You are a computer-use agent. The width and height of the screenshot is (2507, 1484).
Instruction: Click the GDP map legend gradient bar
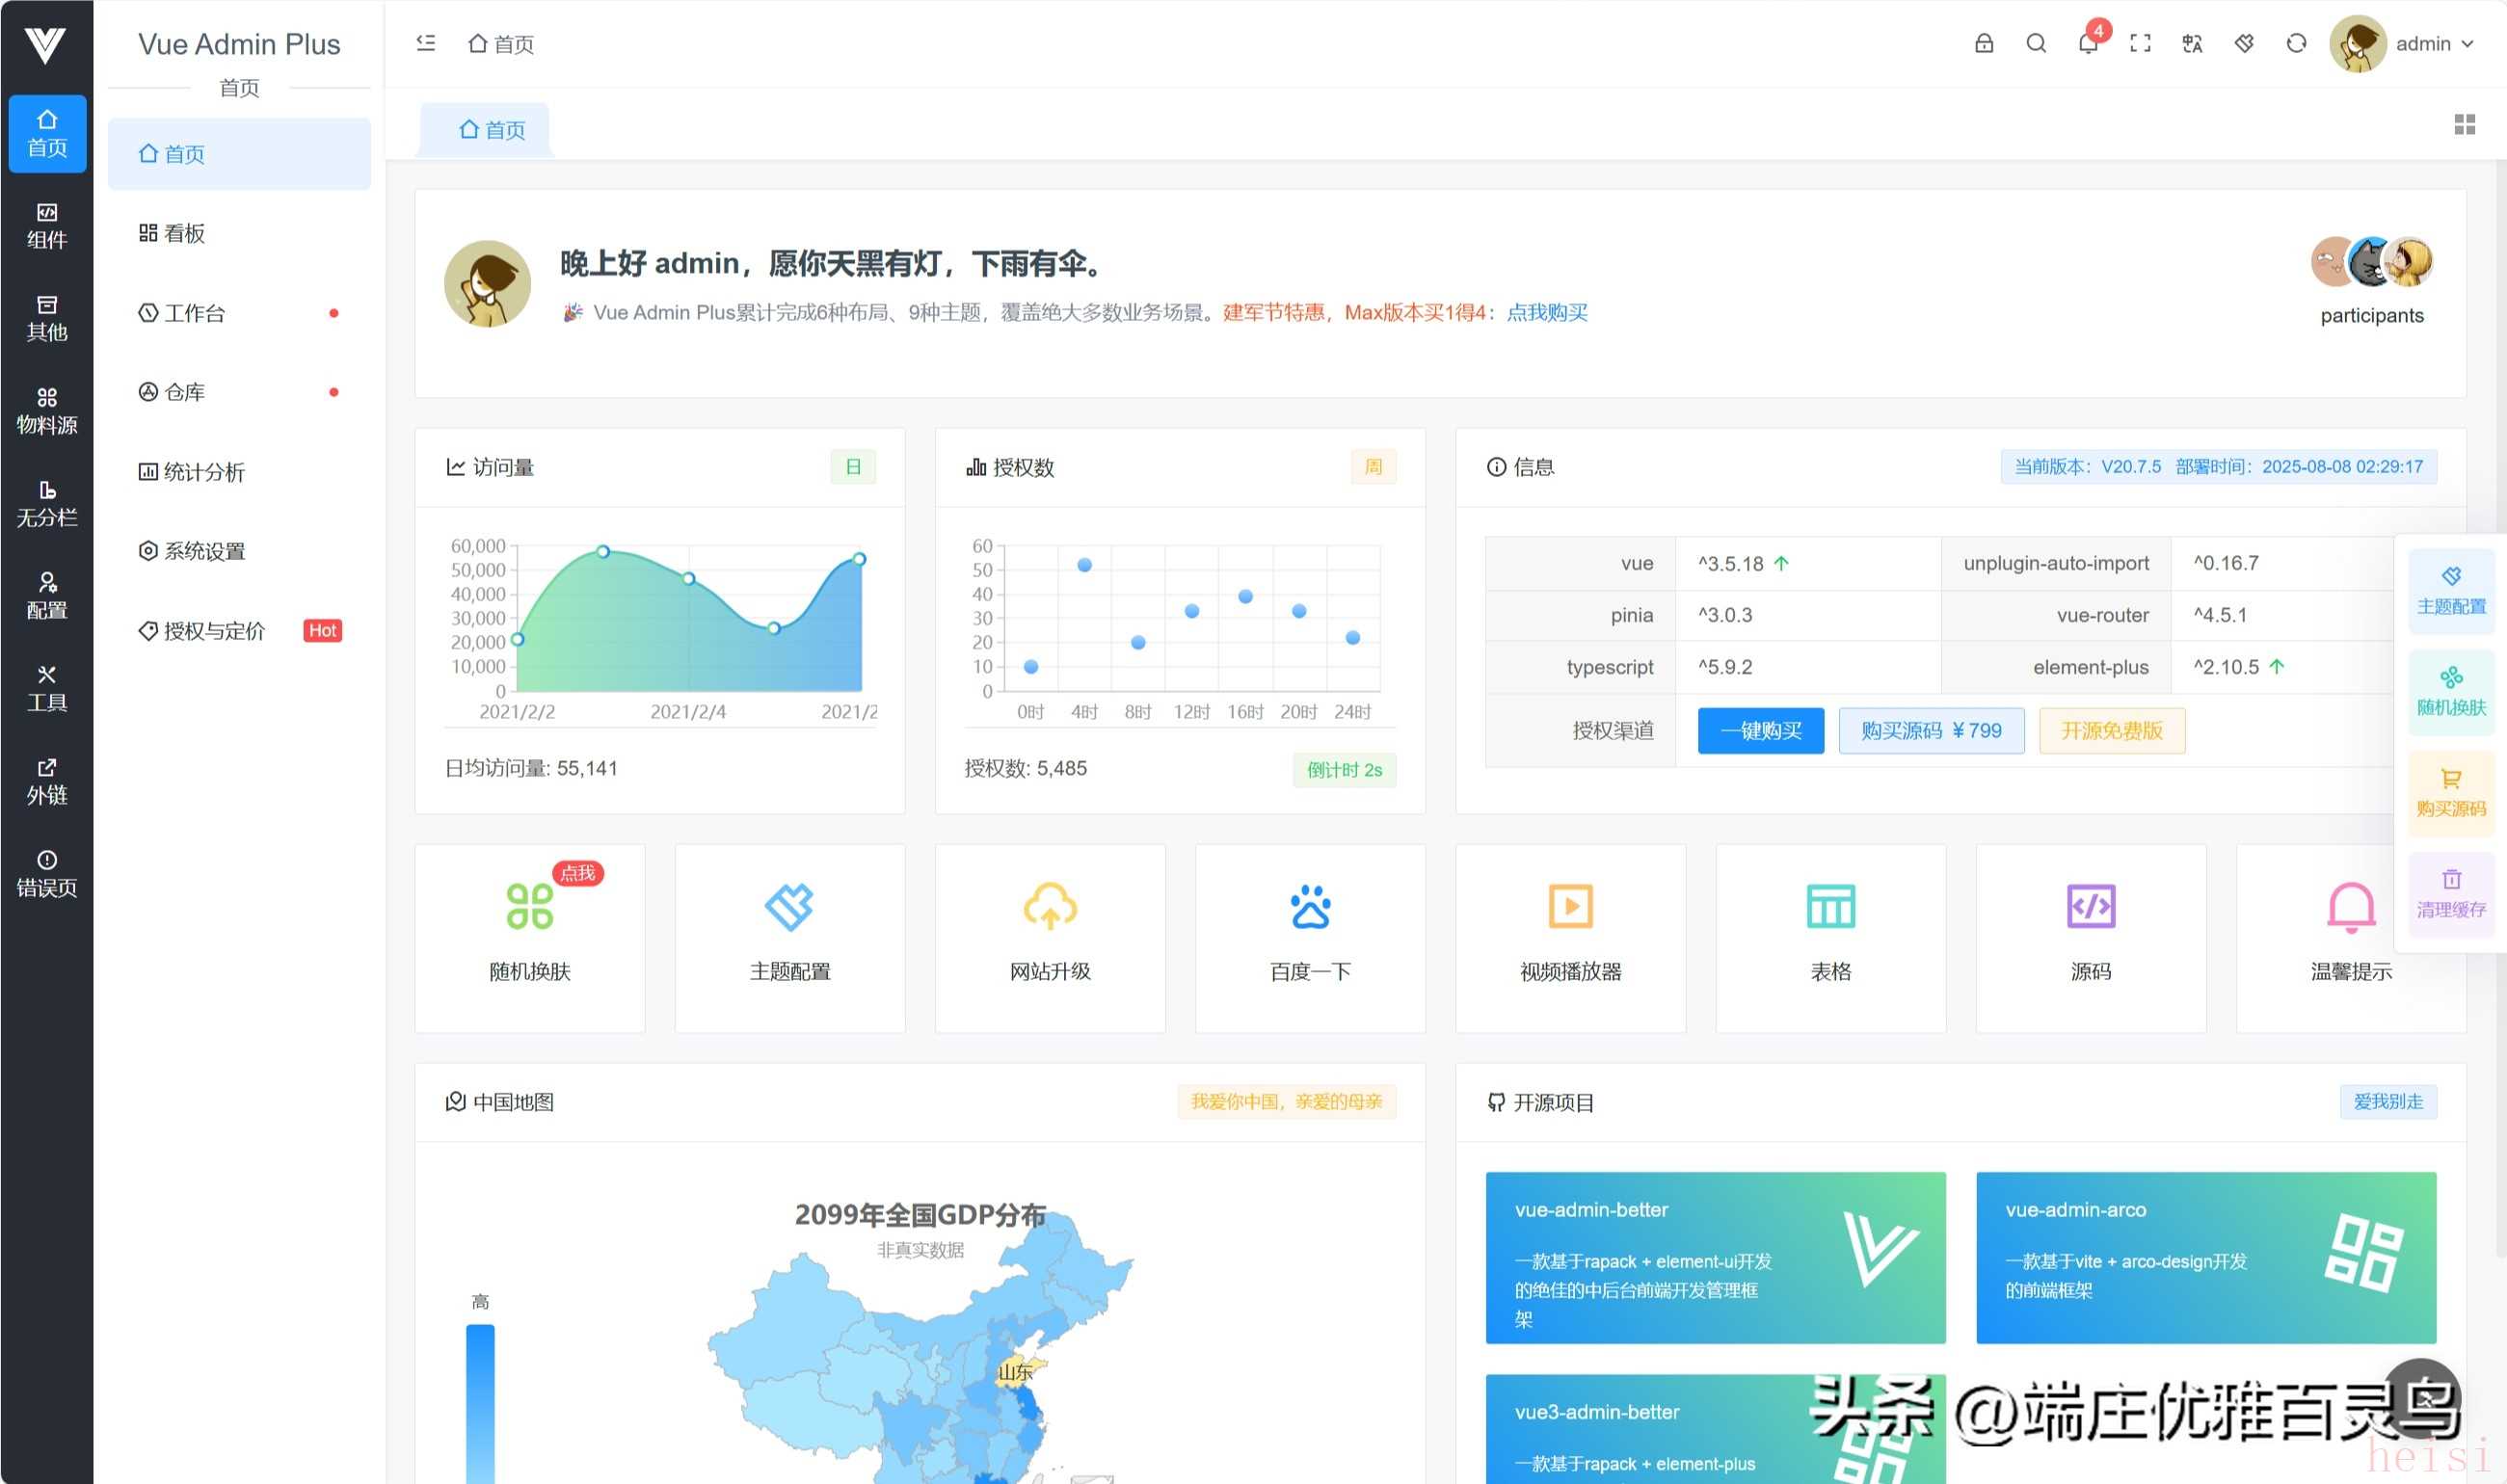(x=480, y=1400)
